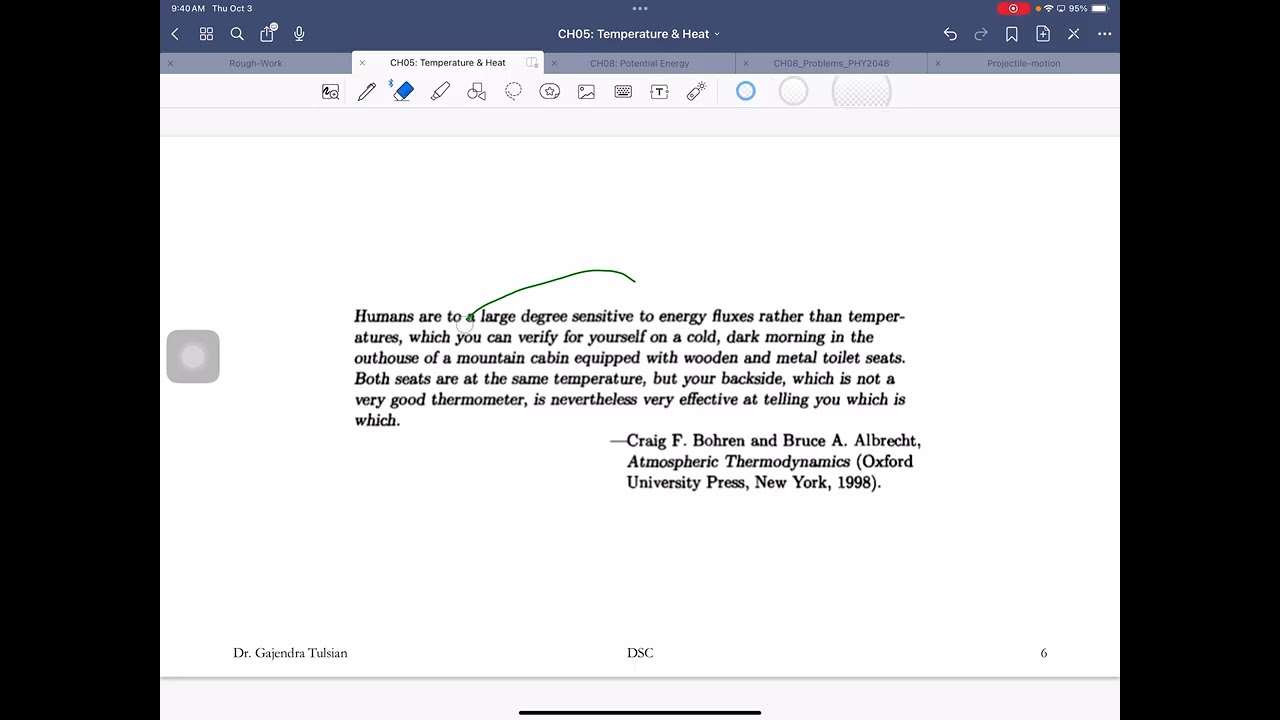This screenshot has height=720, width=1280.
Task: Choose the small eraser size circle
Action: pos(746,91)
